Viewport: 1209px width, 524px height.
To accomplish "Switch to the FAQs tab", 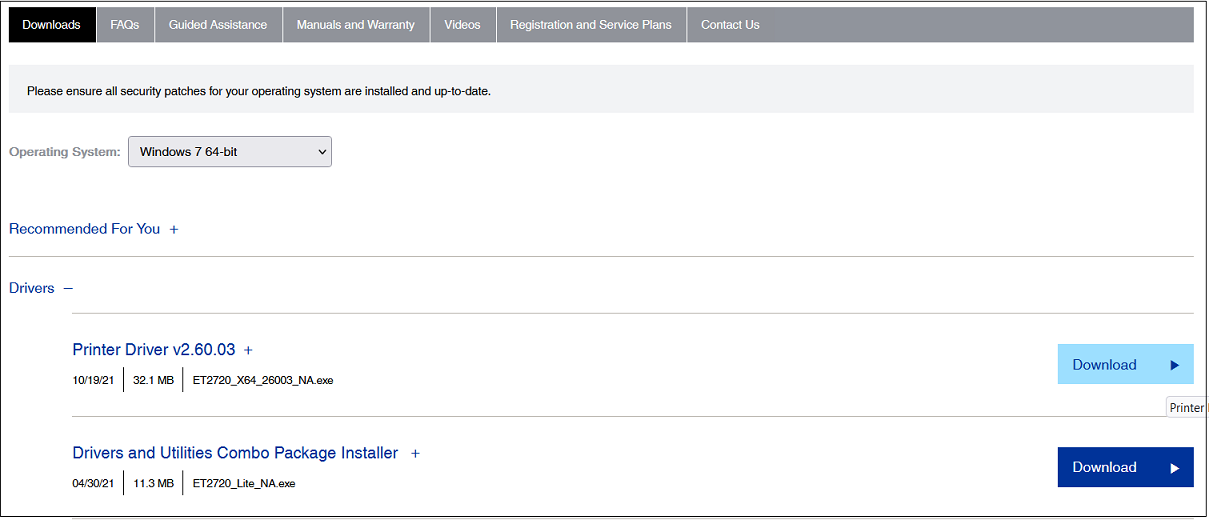I will (x=125, y=25).
